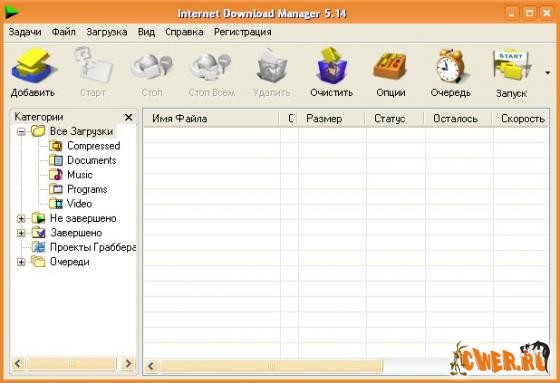Minimize the Internet Download Manager window
The width and height of the screenshot is (560, 383).
point(512,13)
